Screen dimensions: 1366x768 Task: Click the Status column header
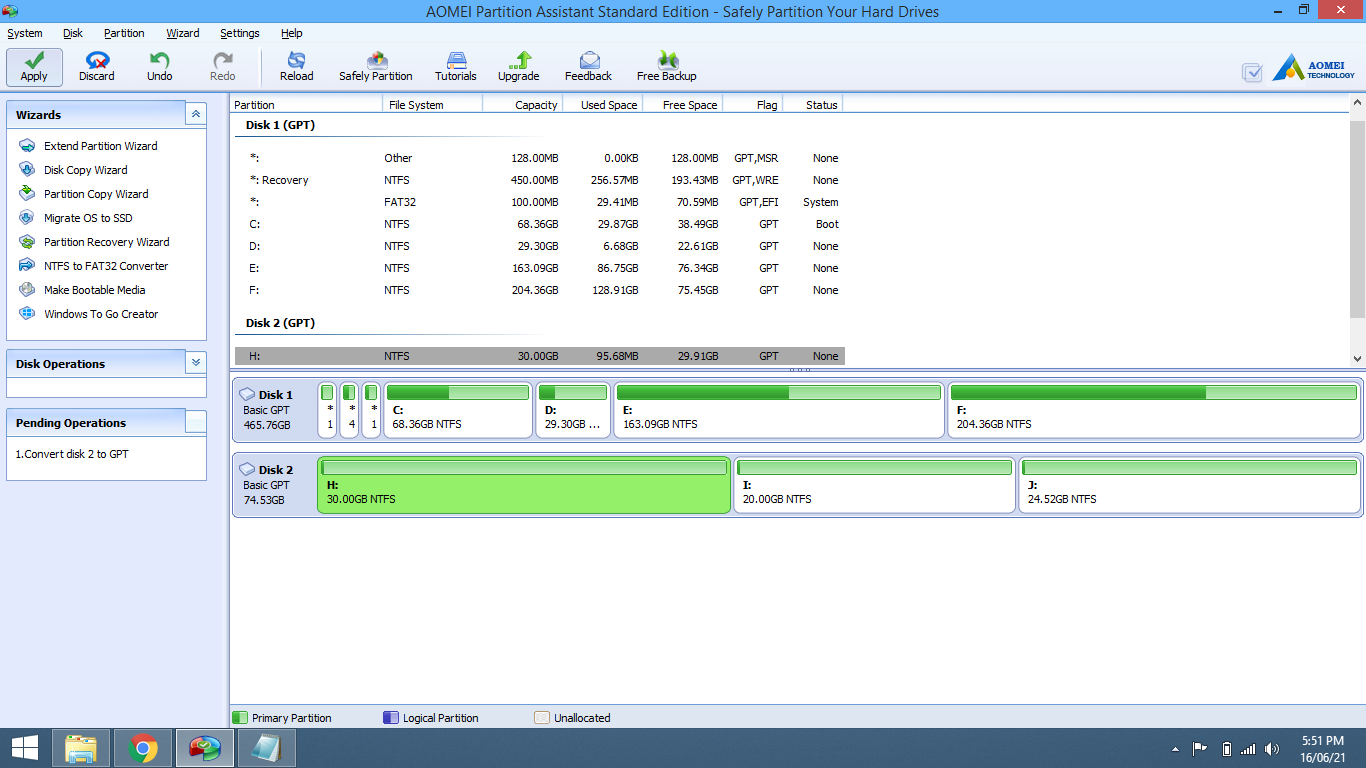(813, 104)
